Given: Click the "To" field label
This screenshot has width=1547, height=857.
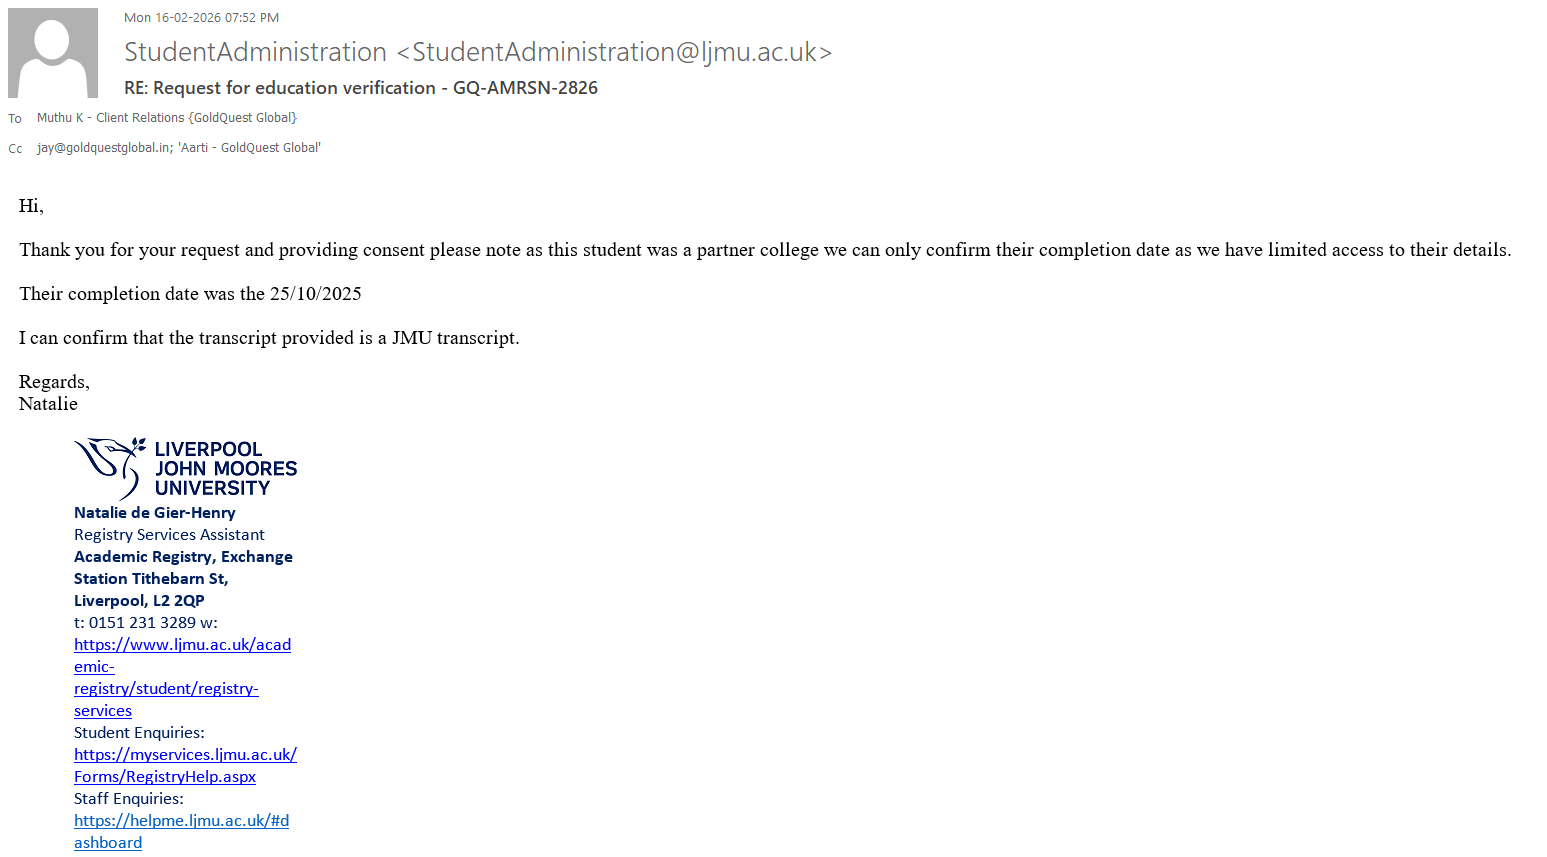Looking at the screenshot, I should click(x=15, y=119).
